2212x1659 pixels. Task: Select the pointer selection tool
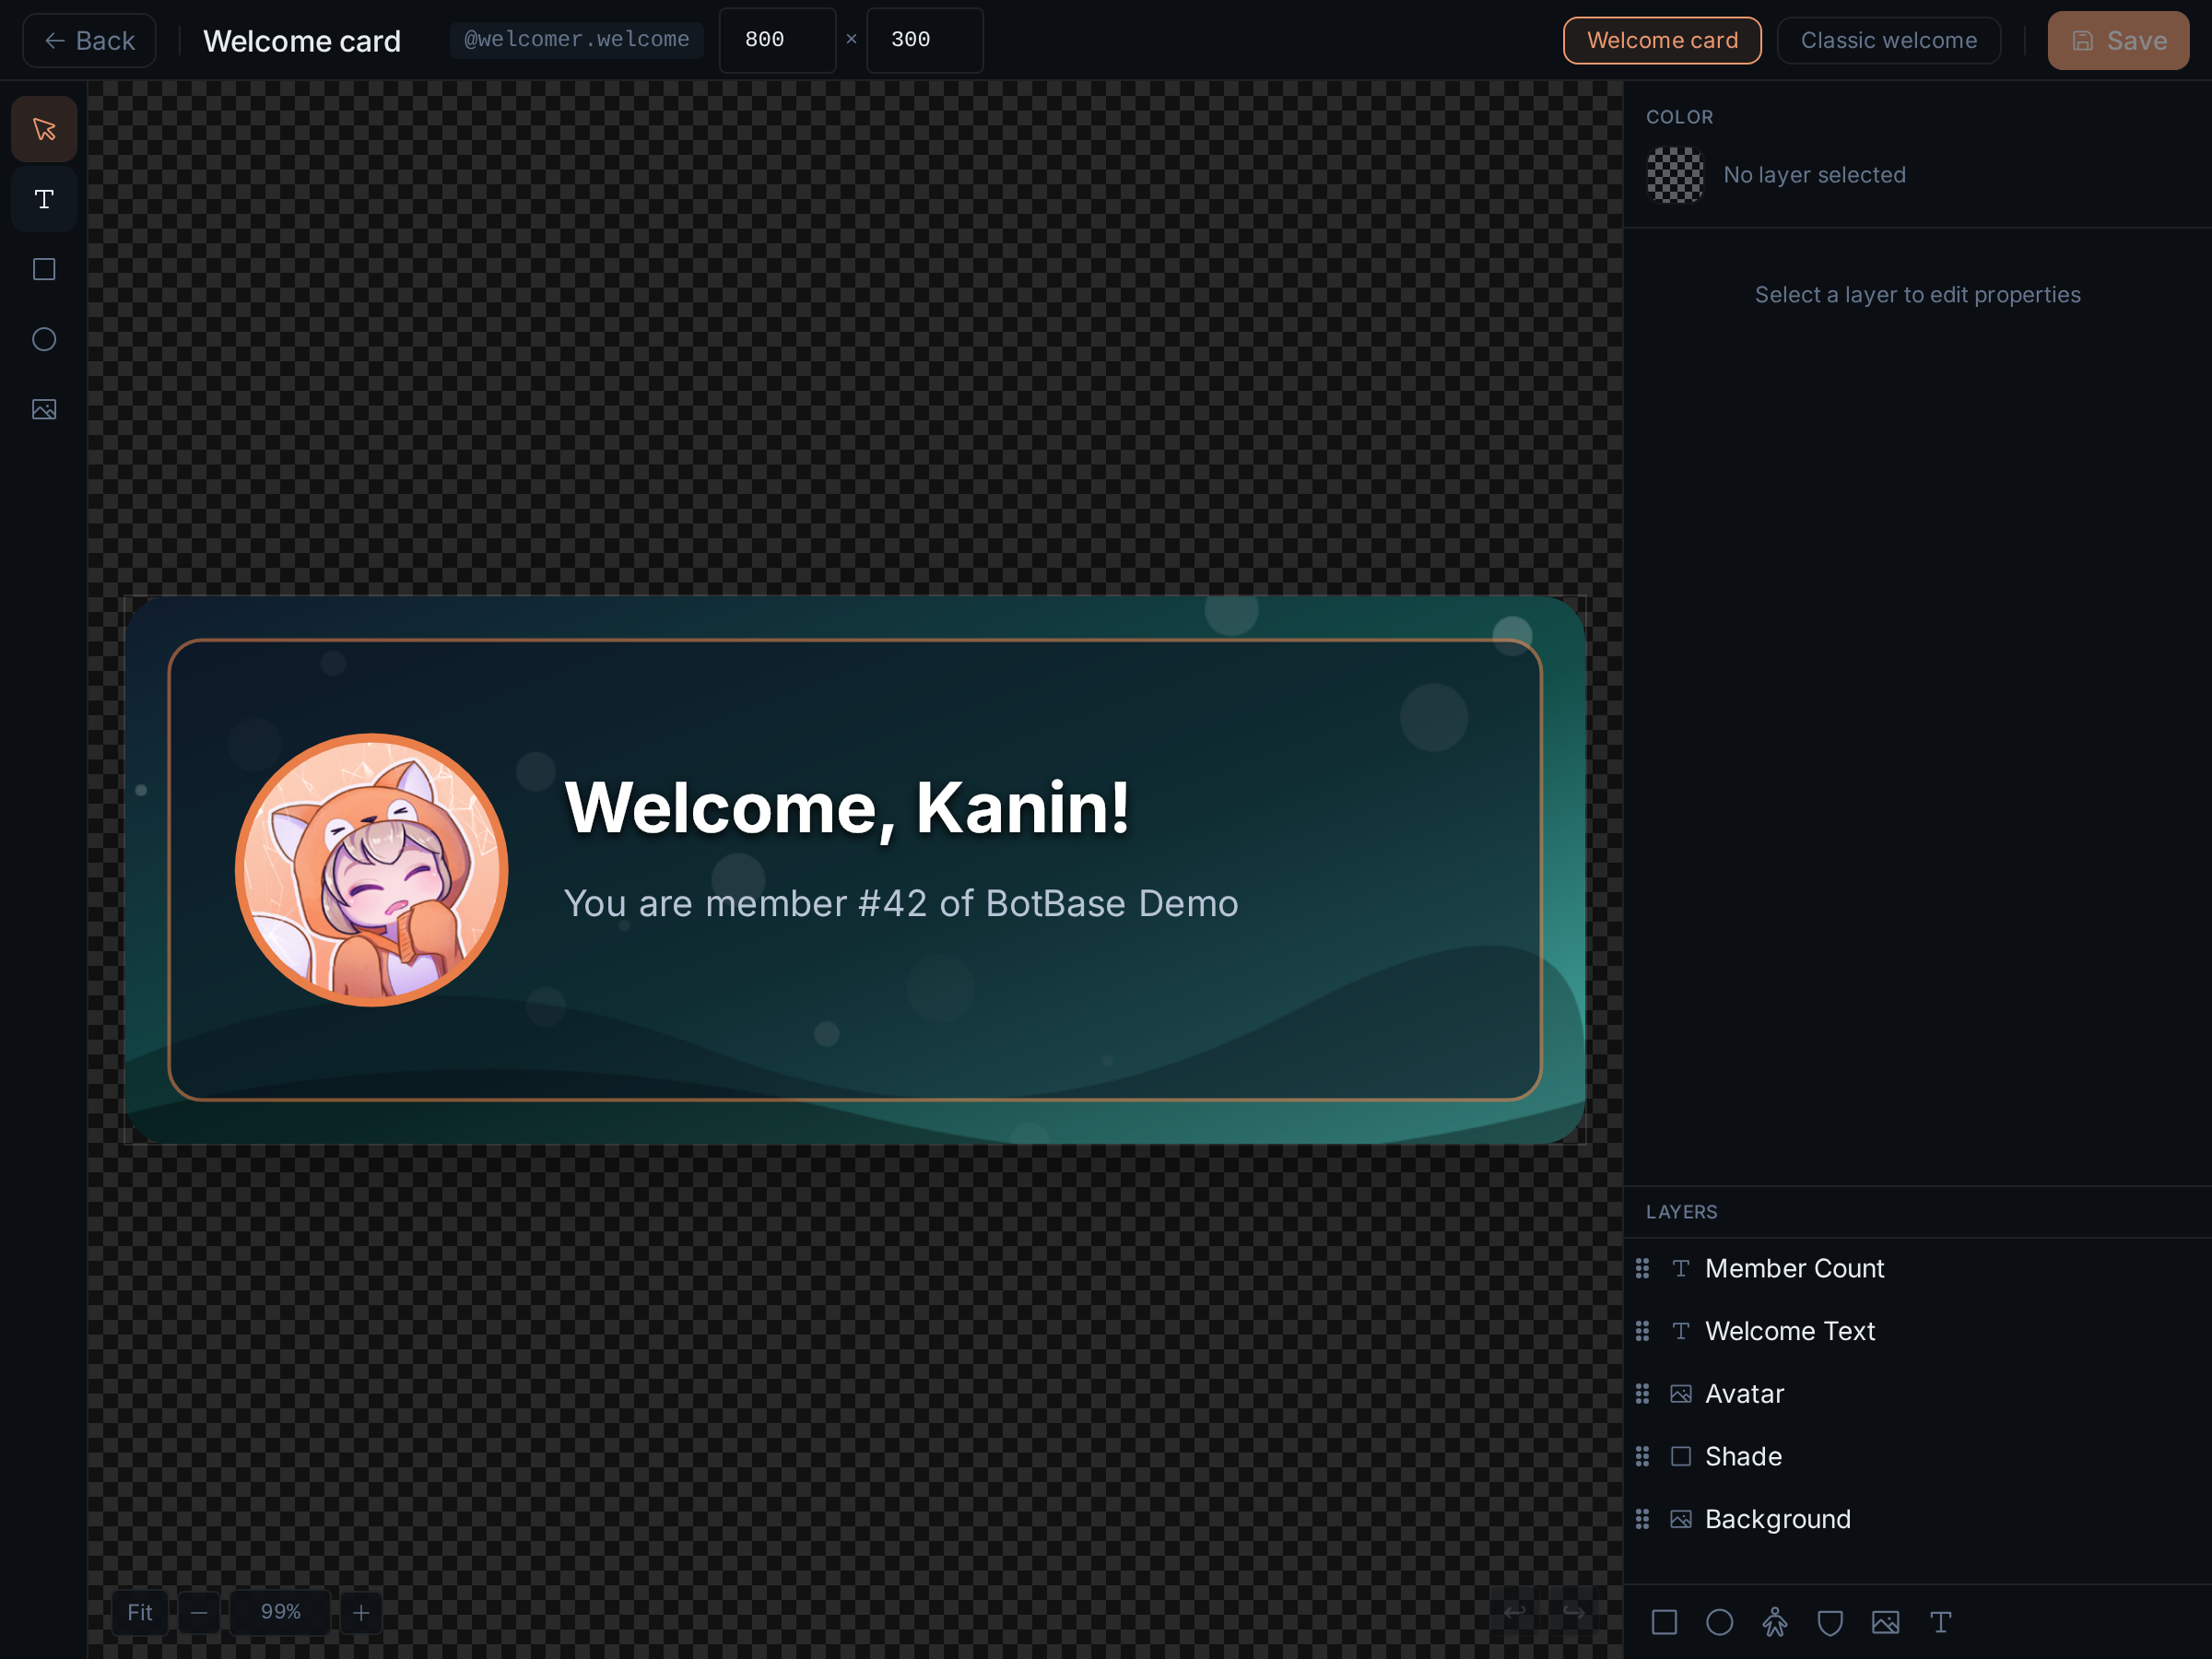(44, 129)
